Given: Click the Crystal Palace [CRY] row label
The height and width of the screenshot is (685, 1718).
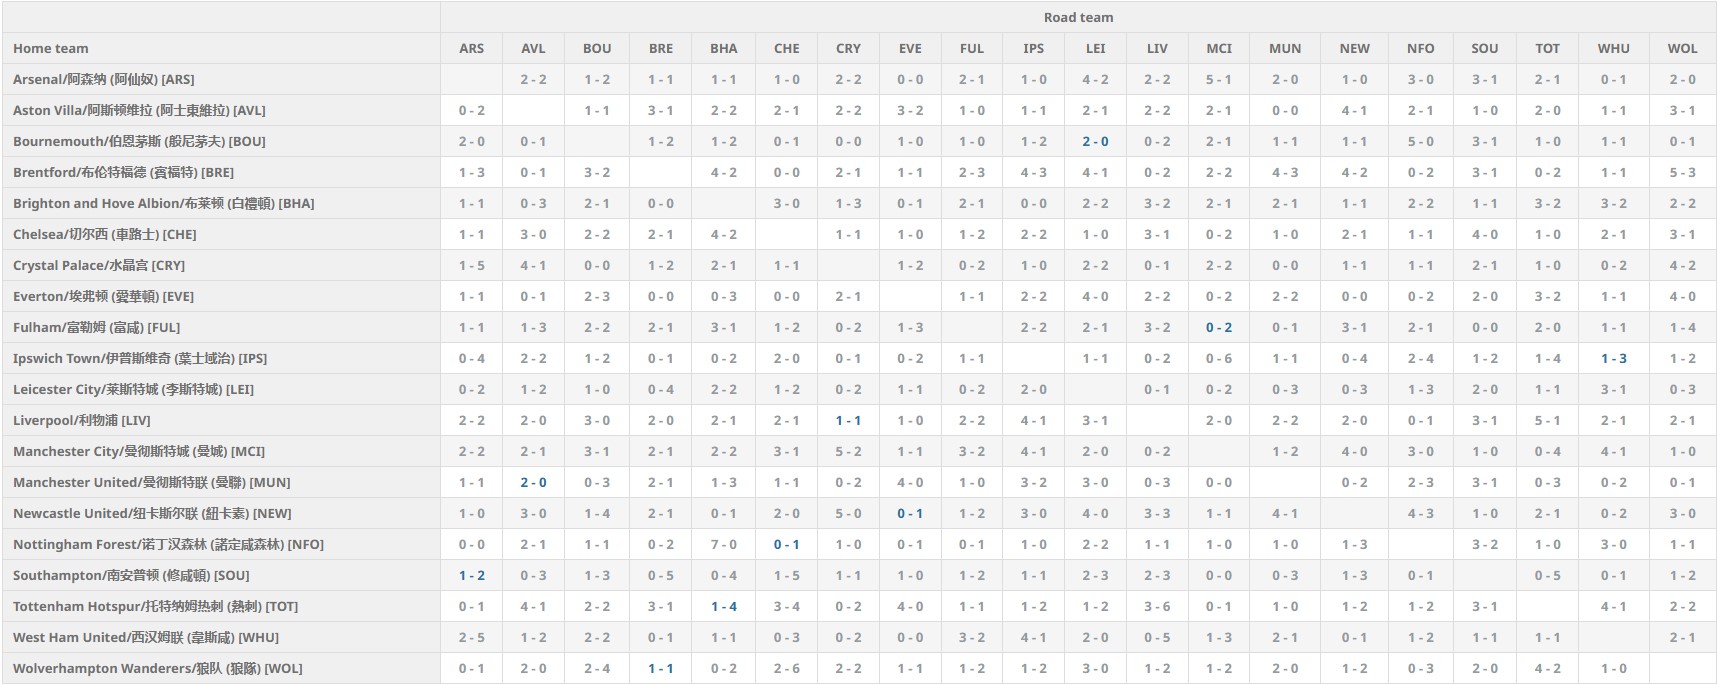Looking at the screenshot, I should pyautogui.click(x=99, y=265).
